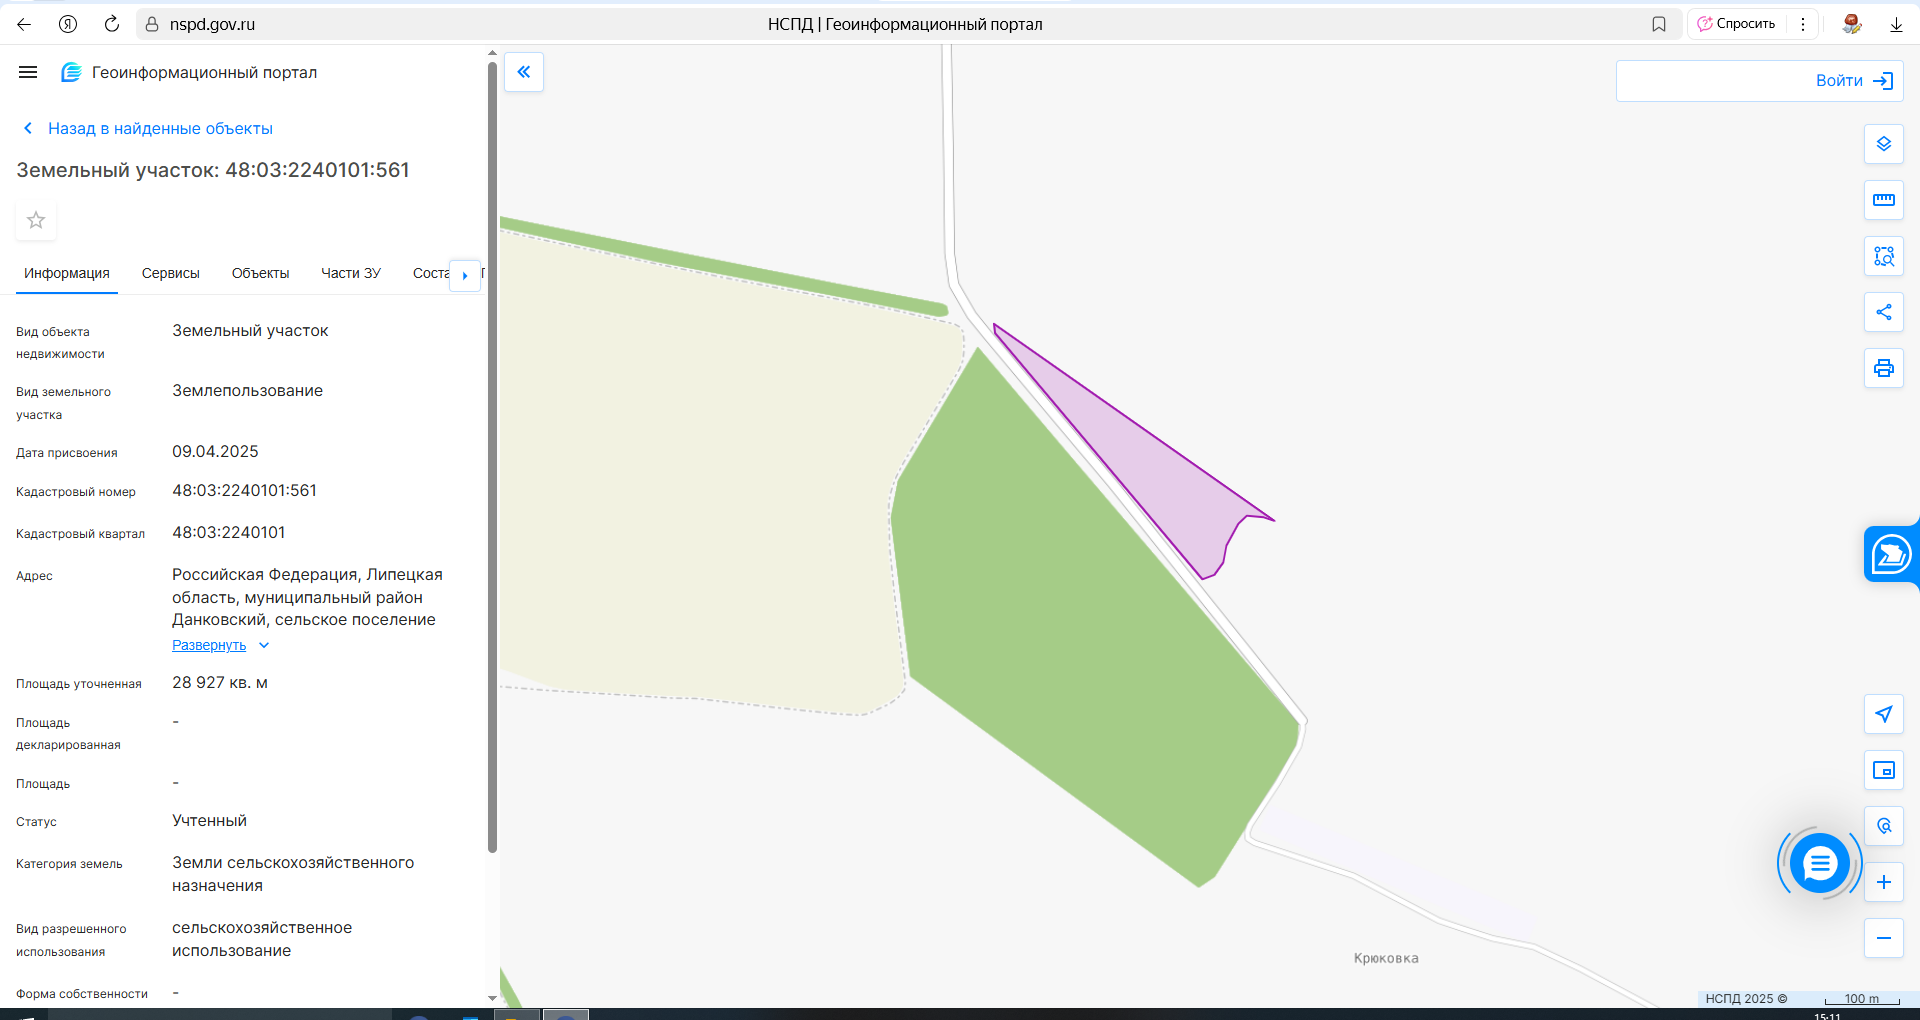Viewport: 1920px width, 1020px height.
Task: Zoom out on the map
Action: point(1883,938)
